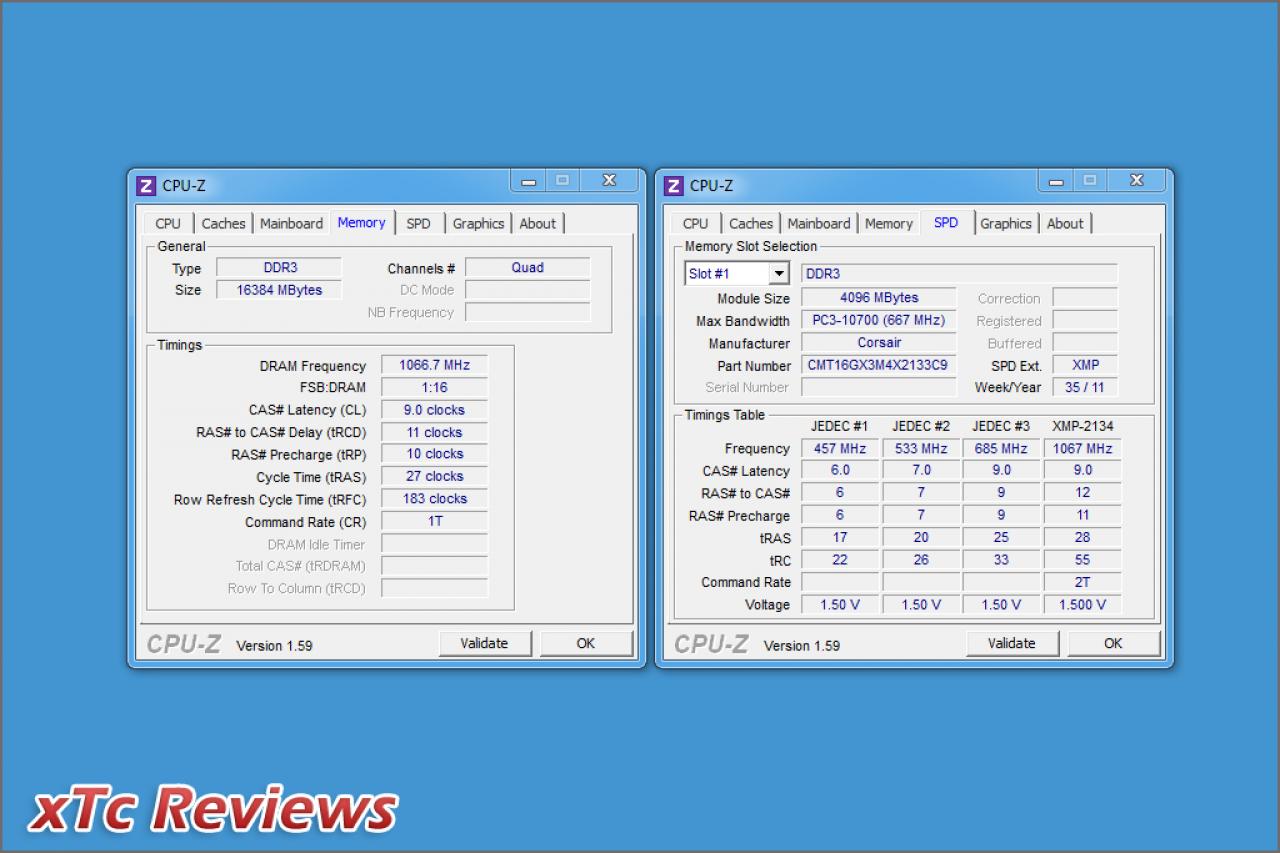Viewport: 1280px width, 853px height.
Task: Minimize the right CPU-Z window
Action: point(1056,180)
